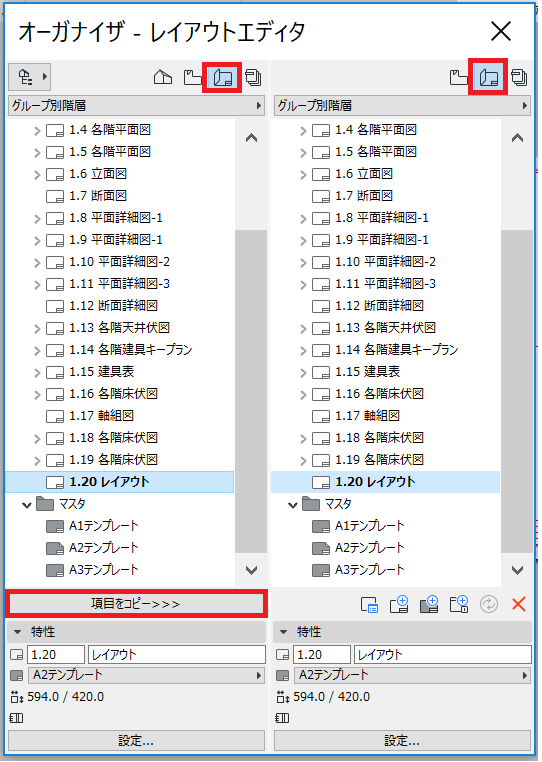Select Project Map icon in left panel
Screen dimensions: 542x762
163,77
